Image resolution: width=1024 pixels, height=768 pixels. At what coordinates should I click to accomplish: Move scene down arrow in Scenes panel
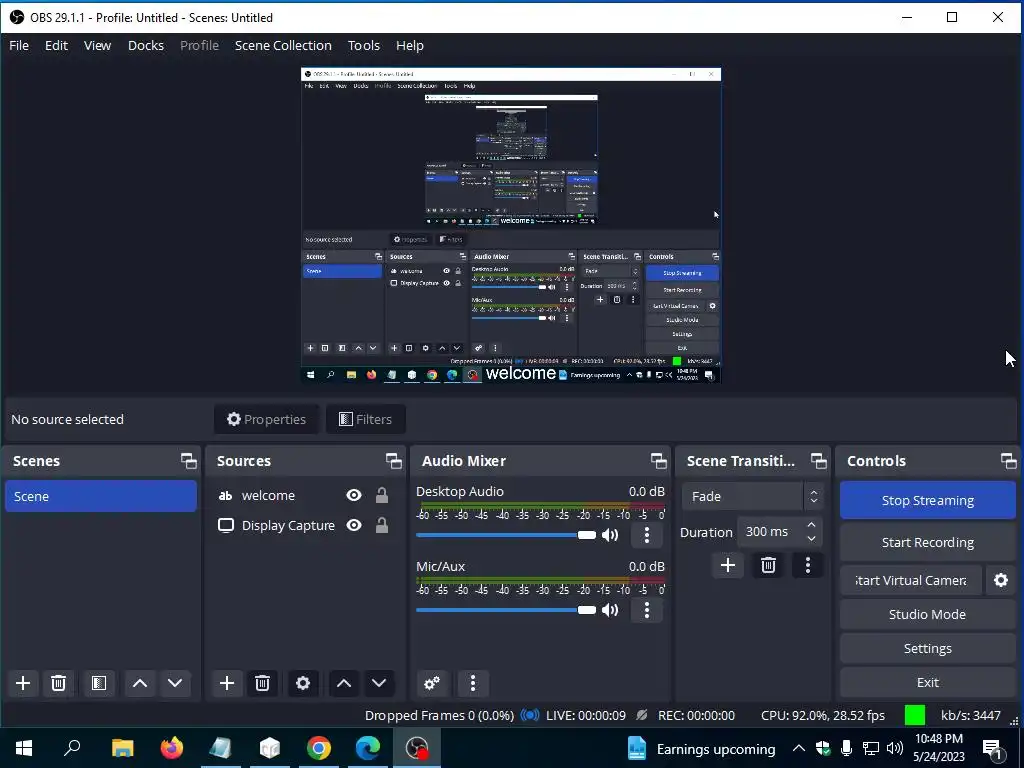point(175,683)
